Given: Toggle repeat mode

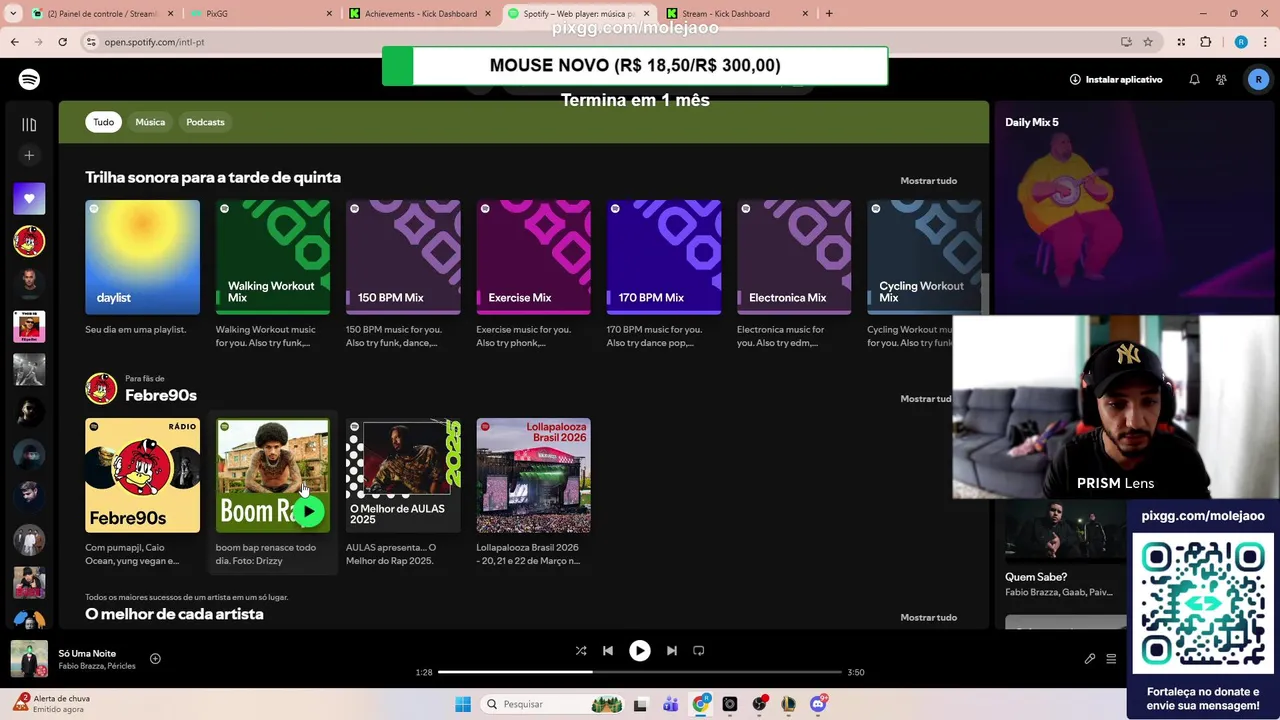Looking at the screenshot, I should pos(699,650).
